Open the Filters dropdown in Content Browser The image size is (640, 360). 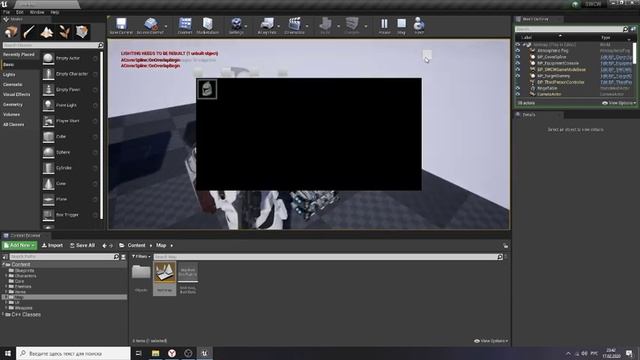141,256
